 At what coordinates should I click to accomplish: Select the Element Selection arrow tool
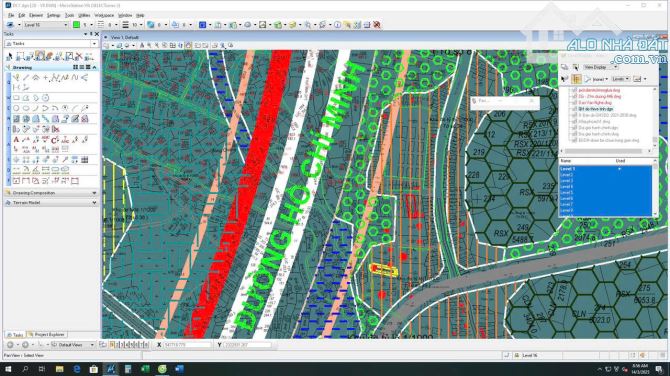9,56
